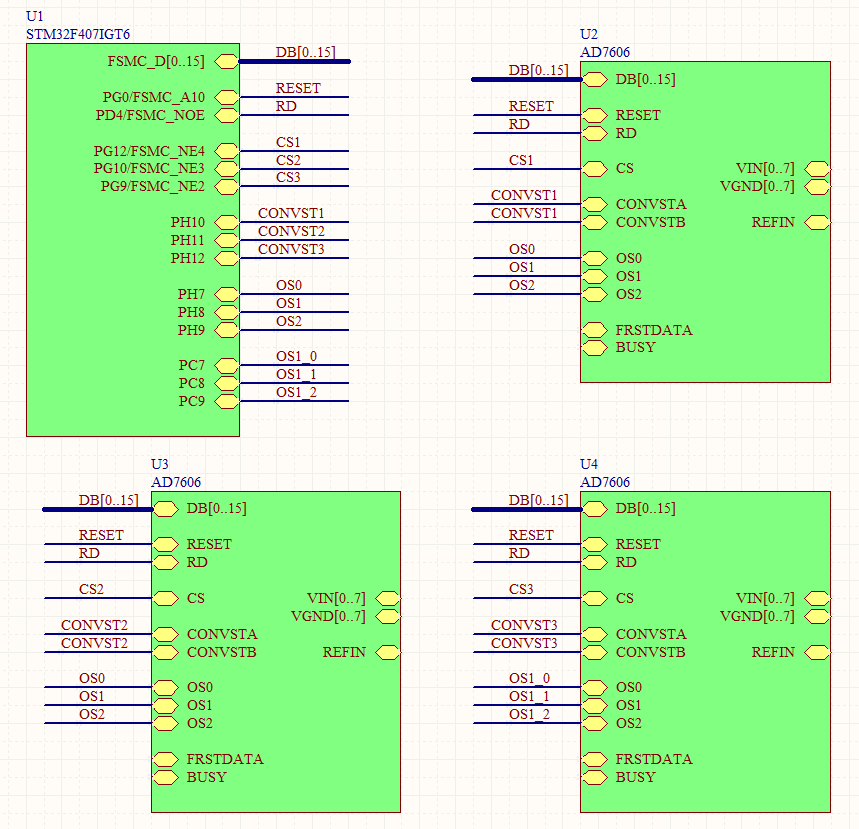
Task: Click the FRSTDATA port on U4
Action: (x=595, y=759)
